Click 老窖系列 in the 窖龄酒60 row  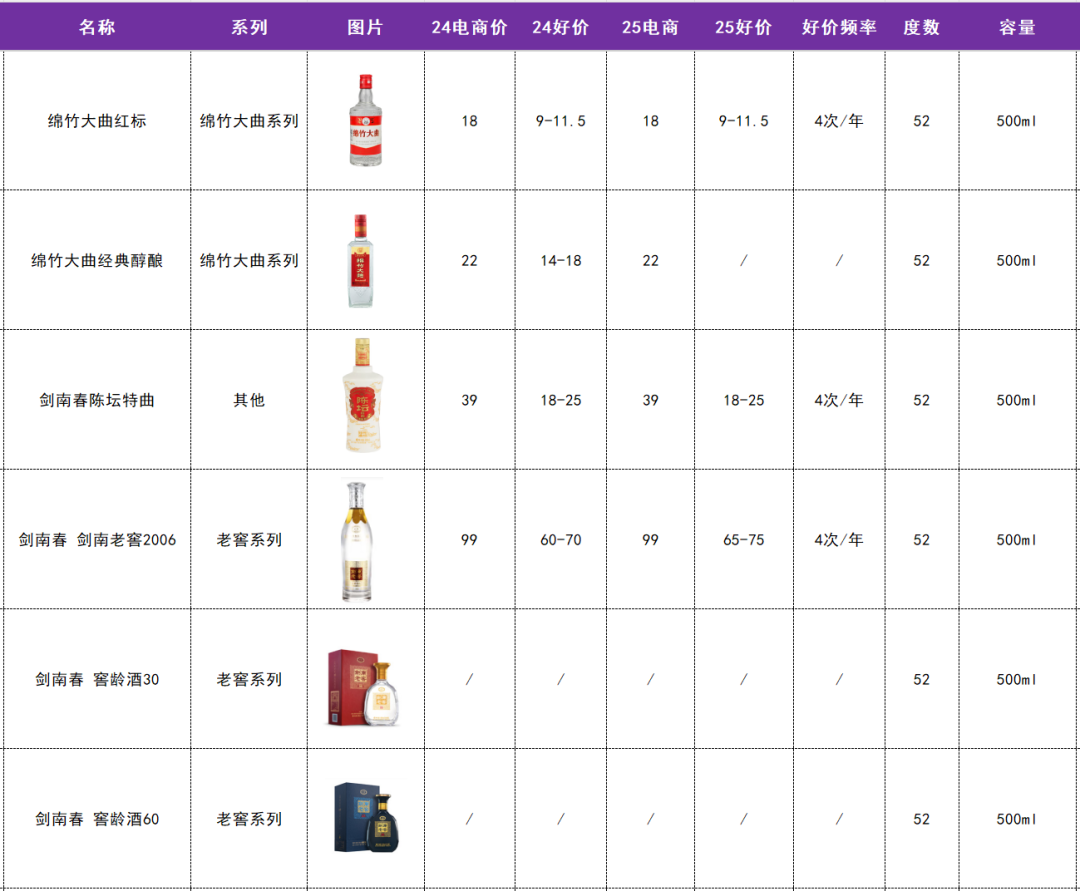pyautogui.click(x=249, y=819)
